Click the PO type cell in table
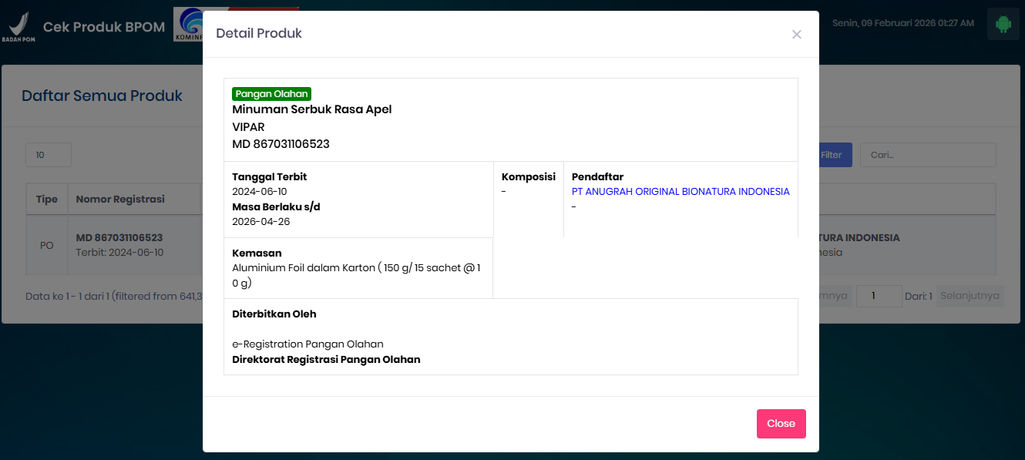1025x460 pixels. click(x=47, y=245)
